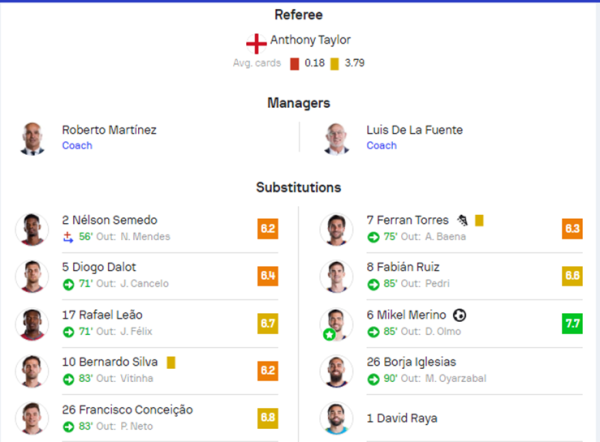Click the yellow card average icon
This screenshot has width=600, height=442.
click(x=334, y=64)
